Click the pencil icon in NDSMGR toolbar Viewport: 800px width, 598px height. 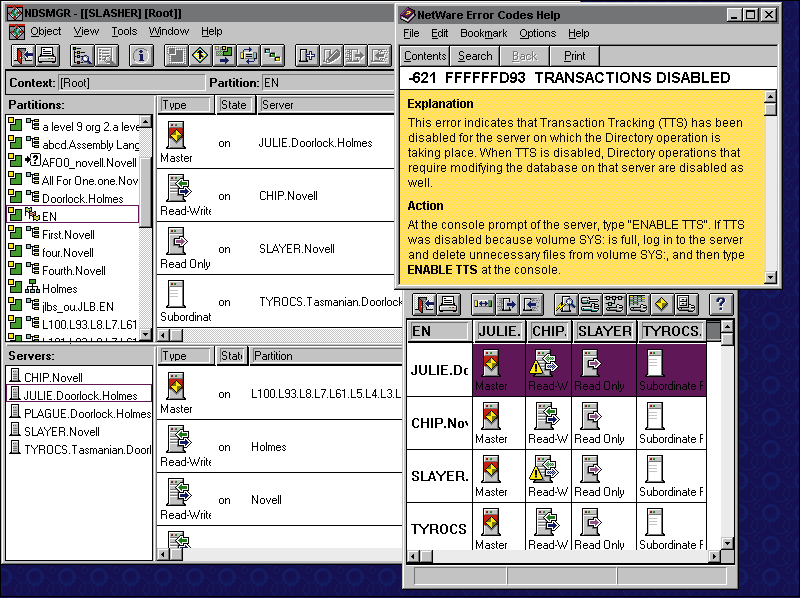pyautogui.click(x=331, y=56)
